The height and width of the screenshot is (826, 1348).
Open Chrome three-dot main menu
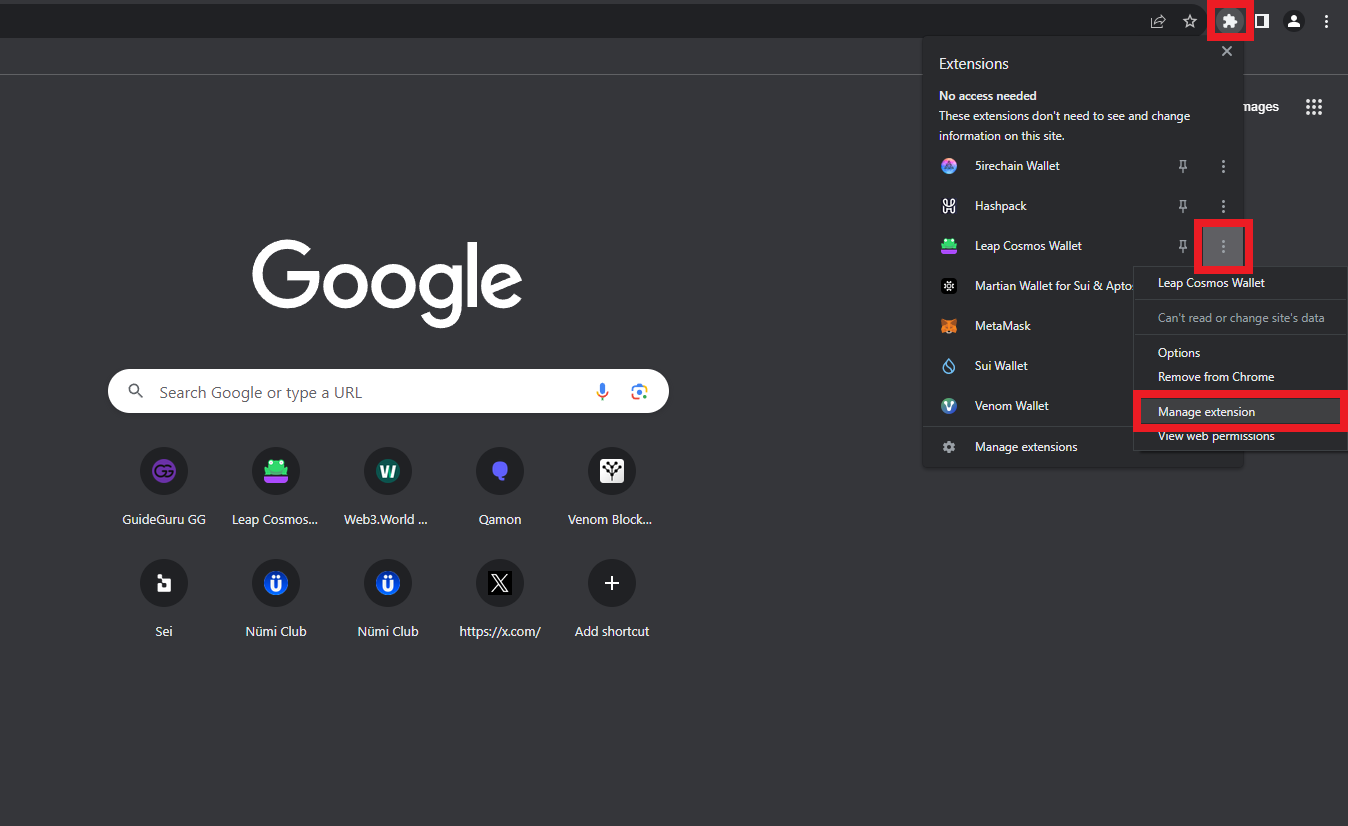[1326, 21]
